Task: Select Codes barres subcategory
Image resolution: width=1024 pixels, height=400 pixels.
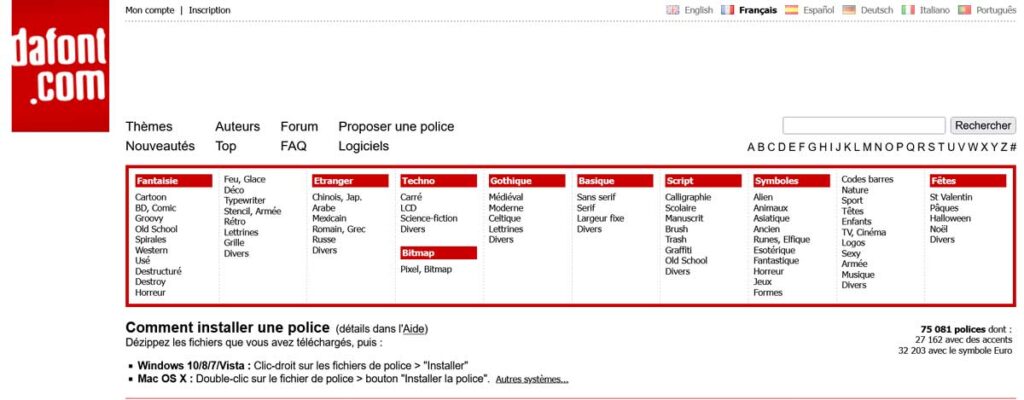Action: pos(867,179)
